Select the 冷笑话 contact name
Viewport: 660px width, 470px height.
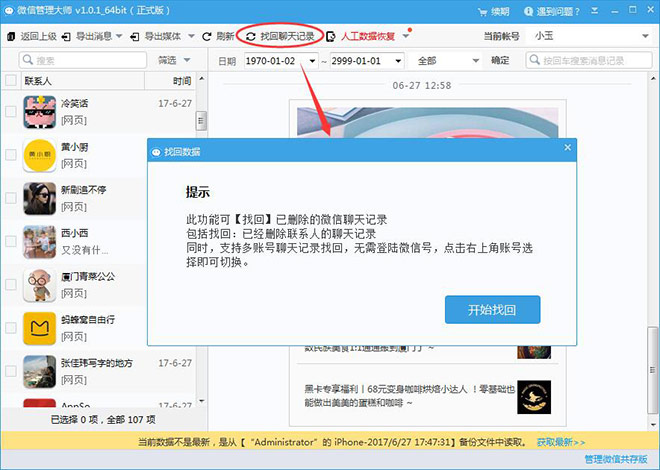click(75, 104)
